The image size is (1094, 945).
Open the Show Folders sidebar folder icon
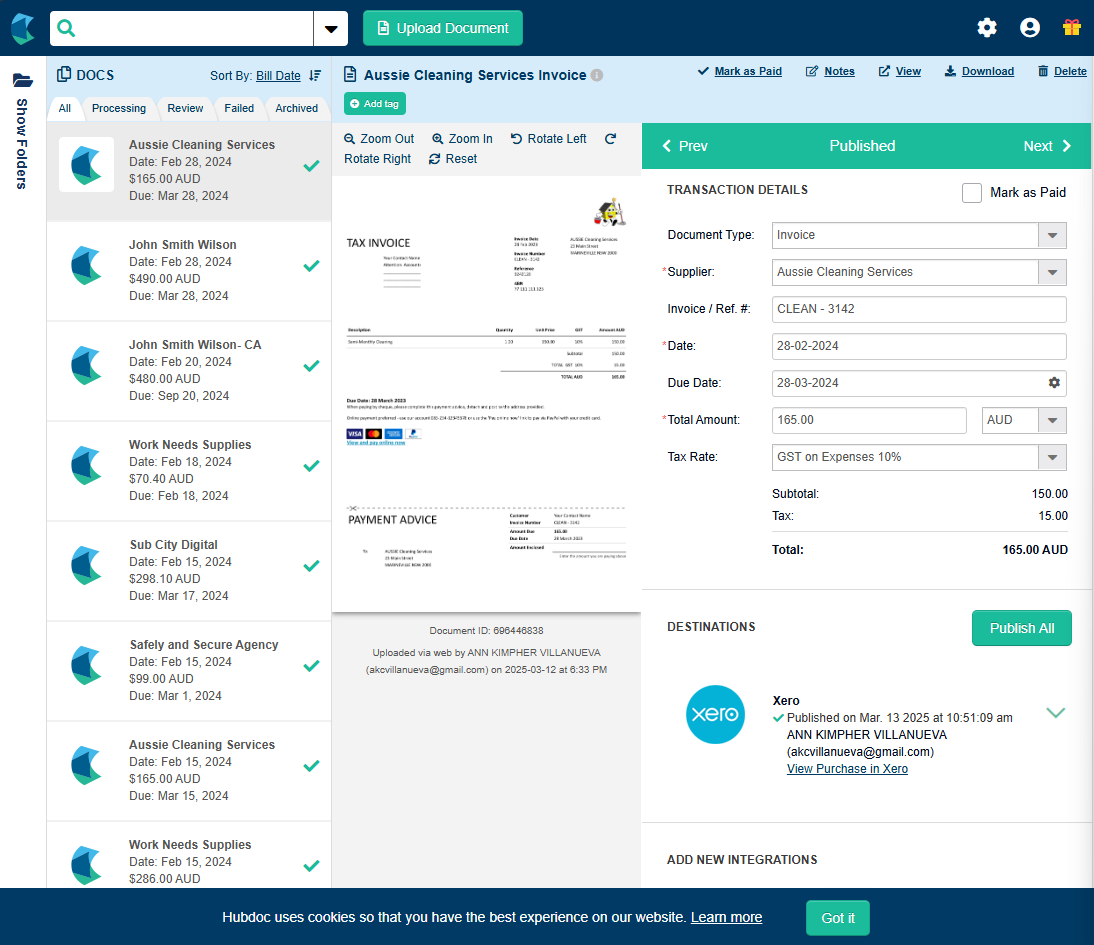pos(22,80)
